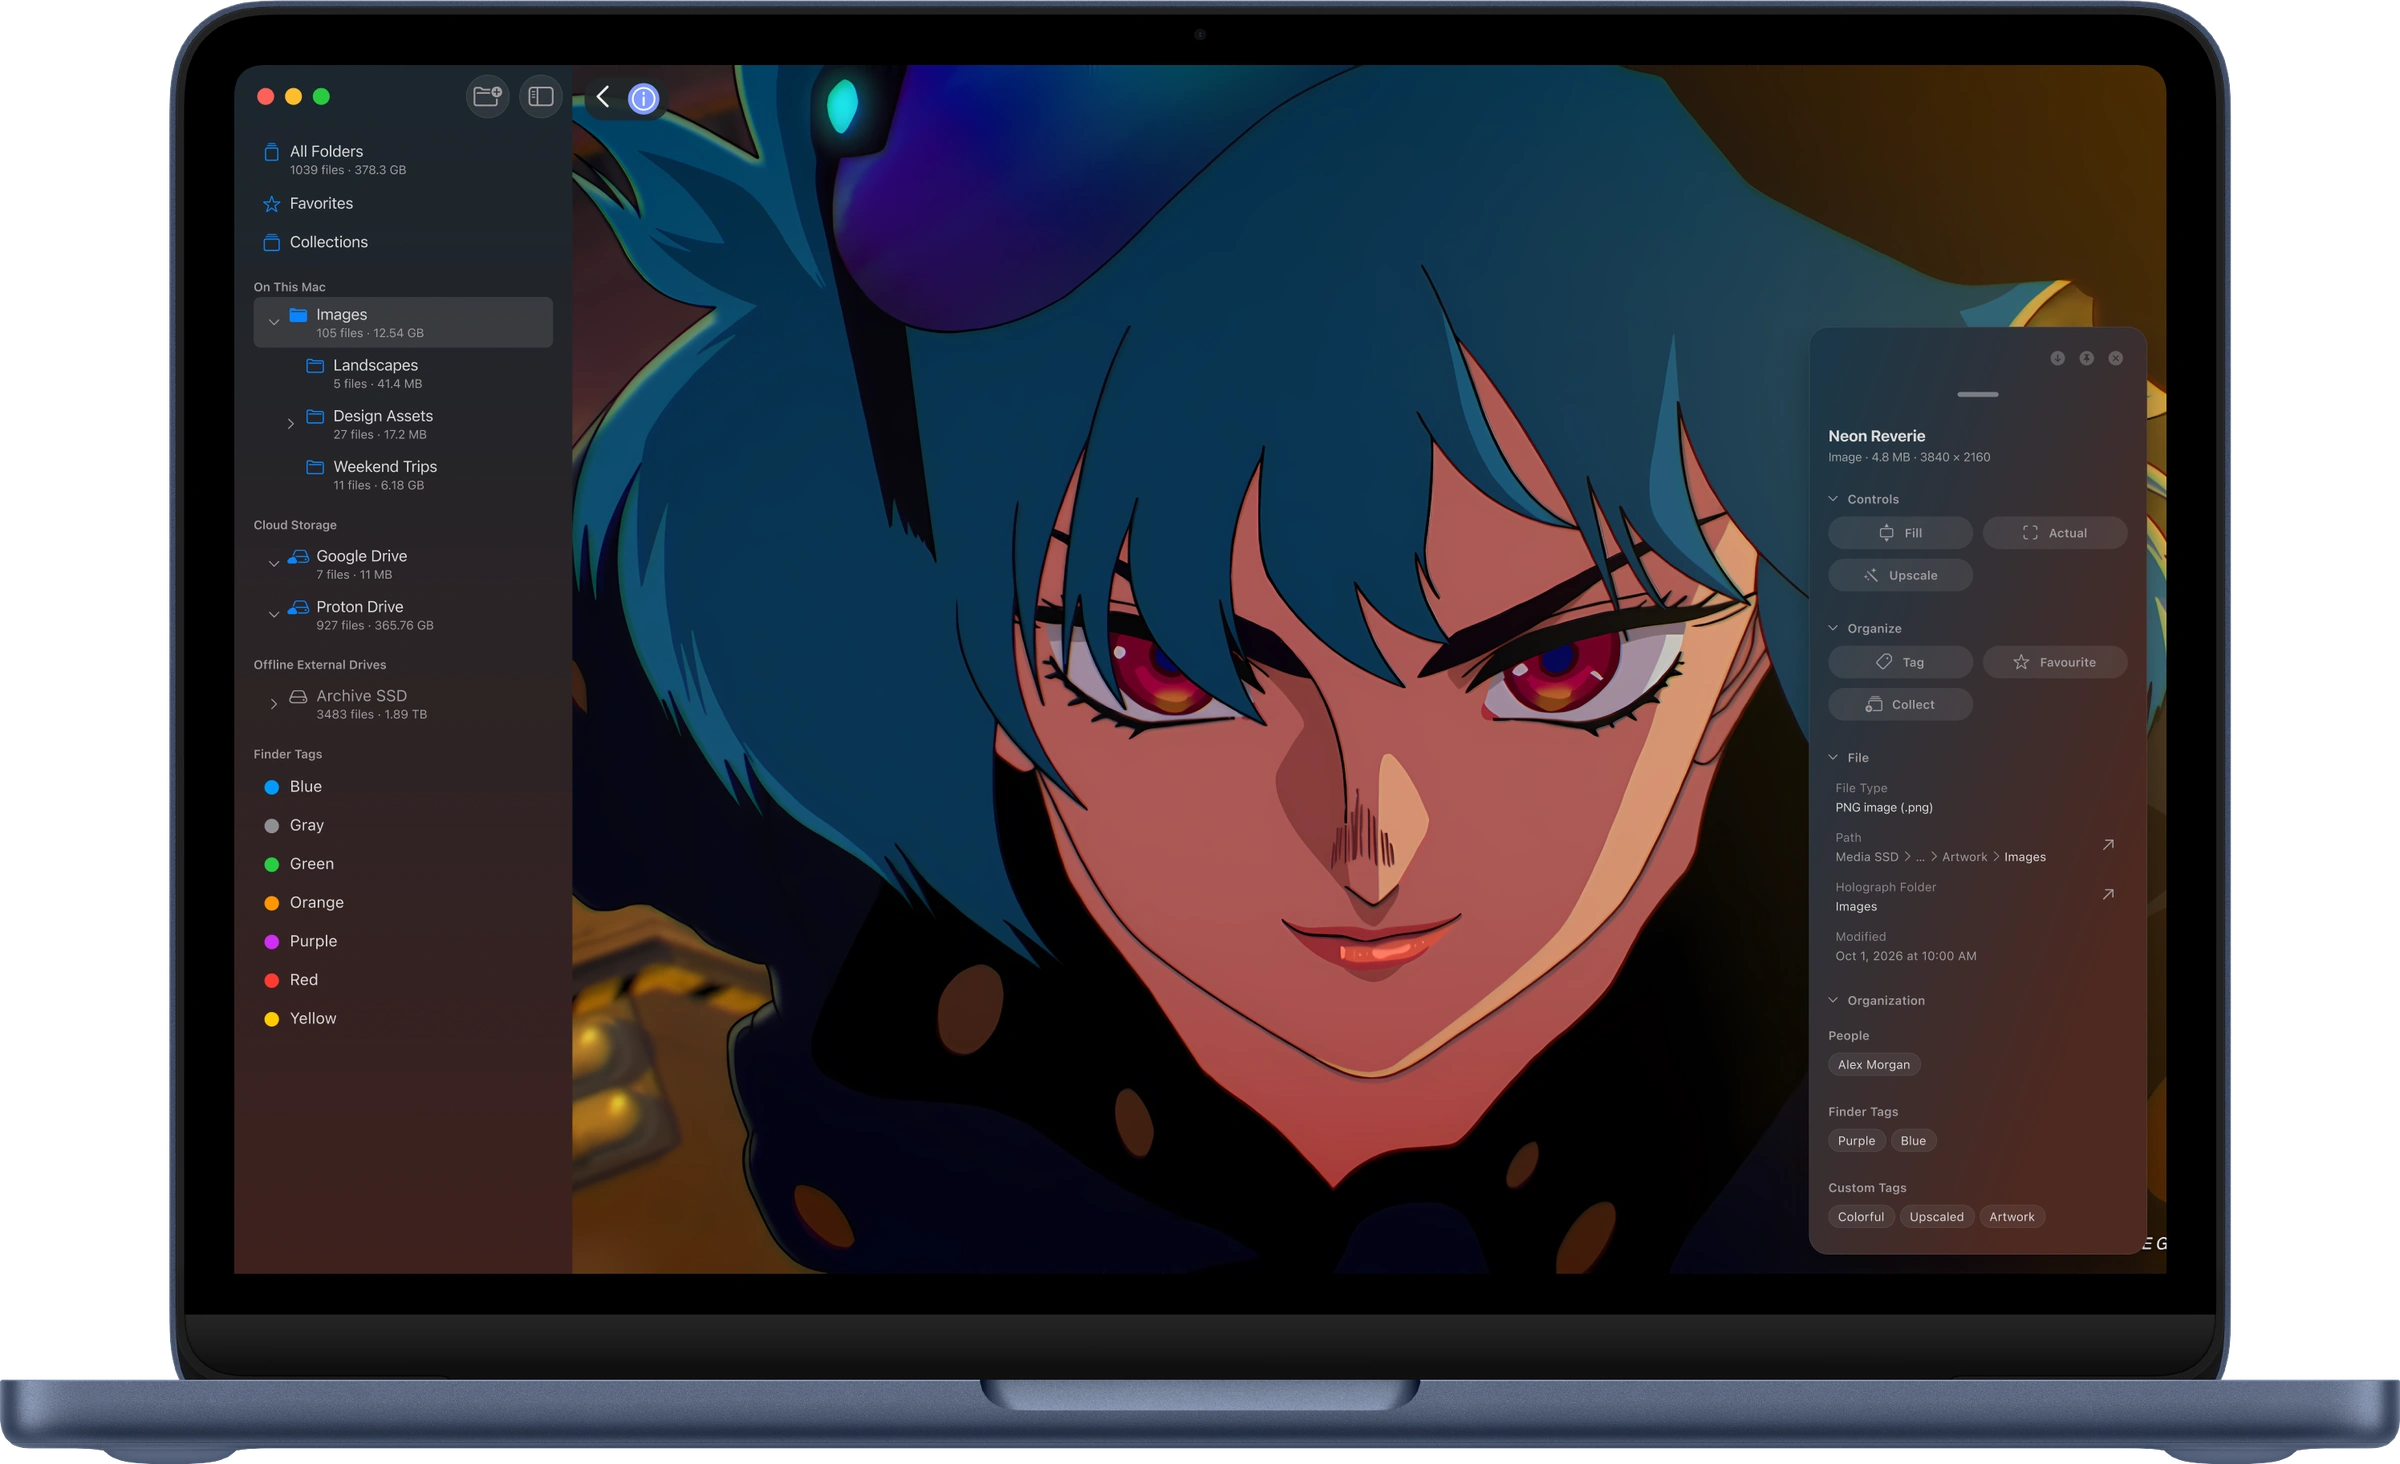
Task: Open Collections in the sidebar
Action: tap(403, 243)
